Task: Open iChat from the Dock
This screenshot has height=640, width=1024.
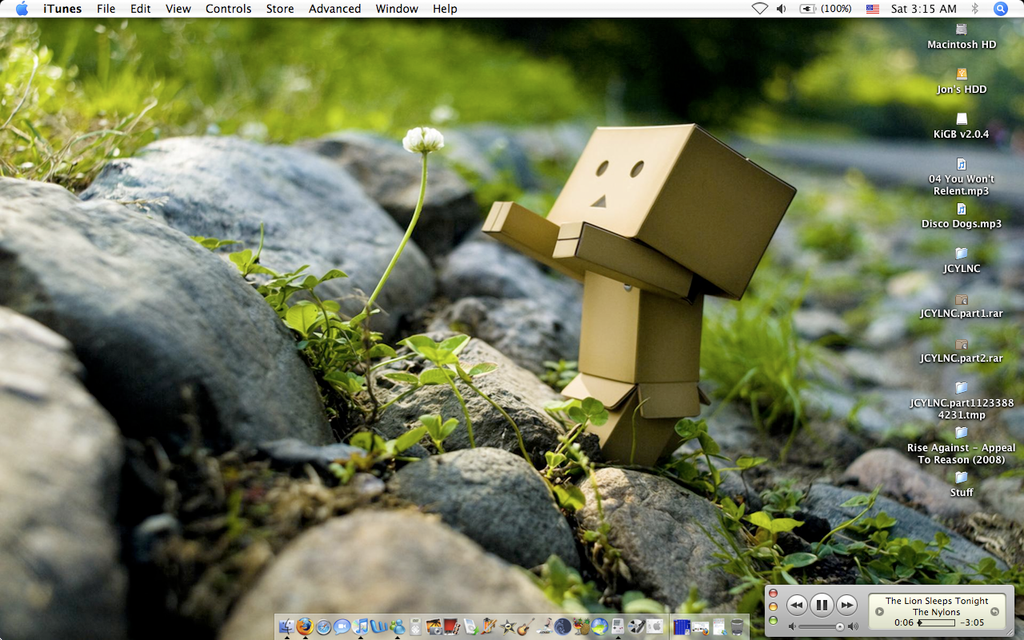Action: tap(342, 627)
